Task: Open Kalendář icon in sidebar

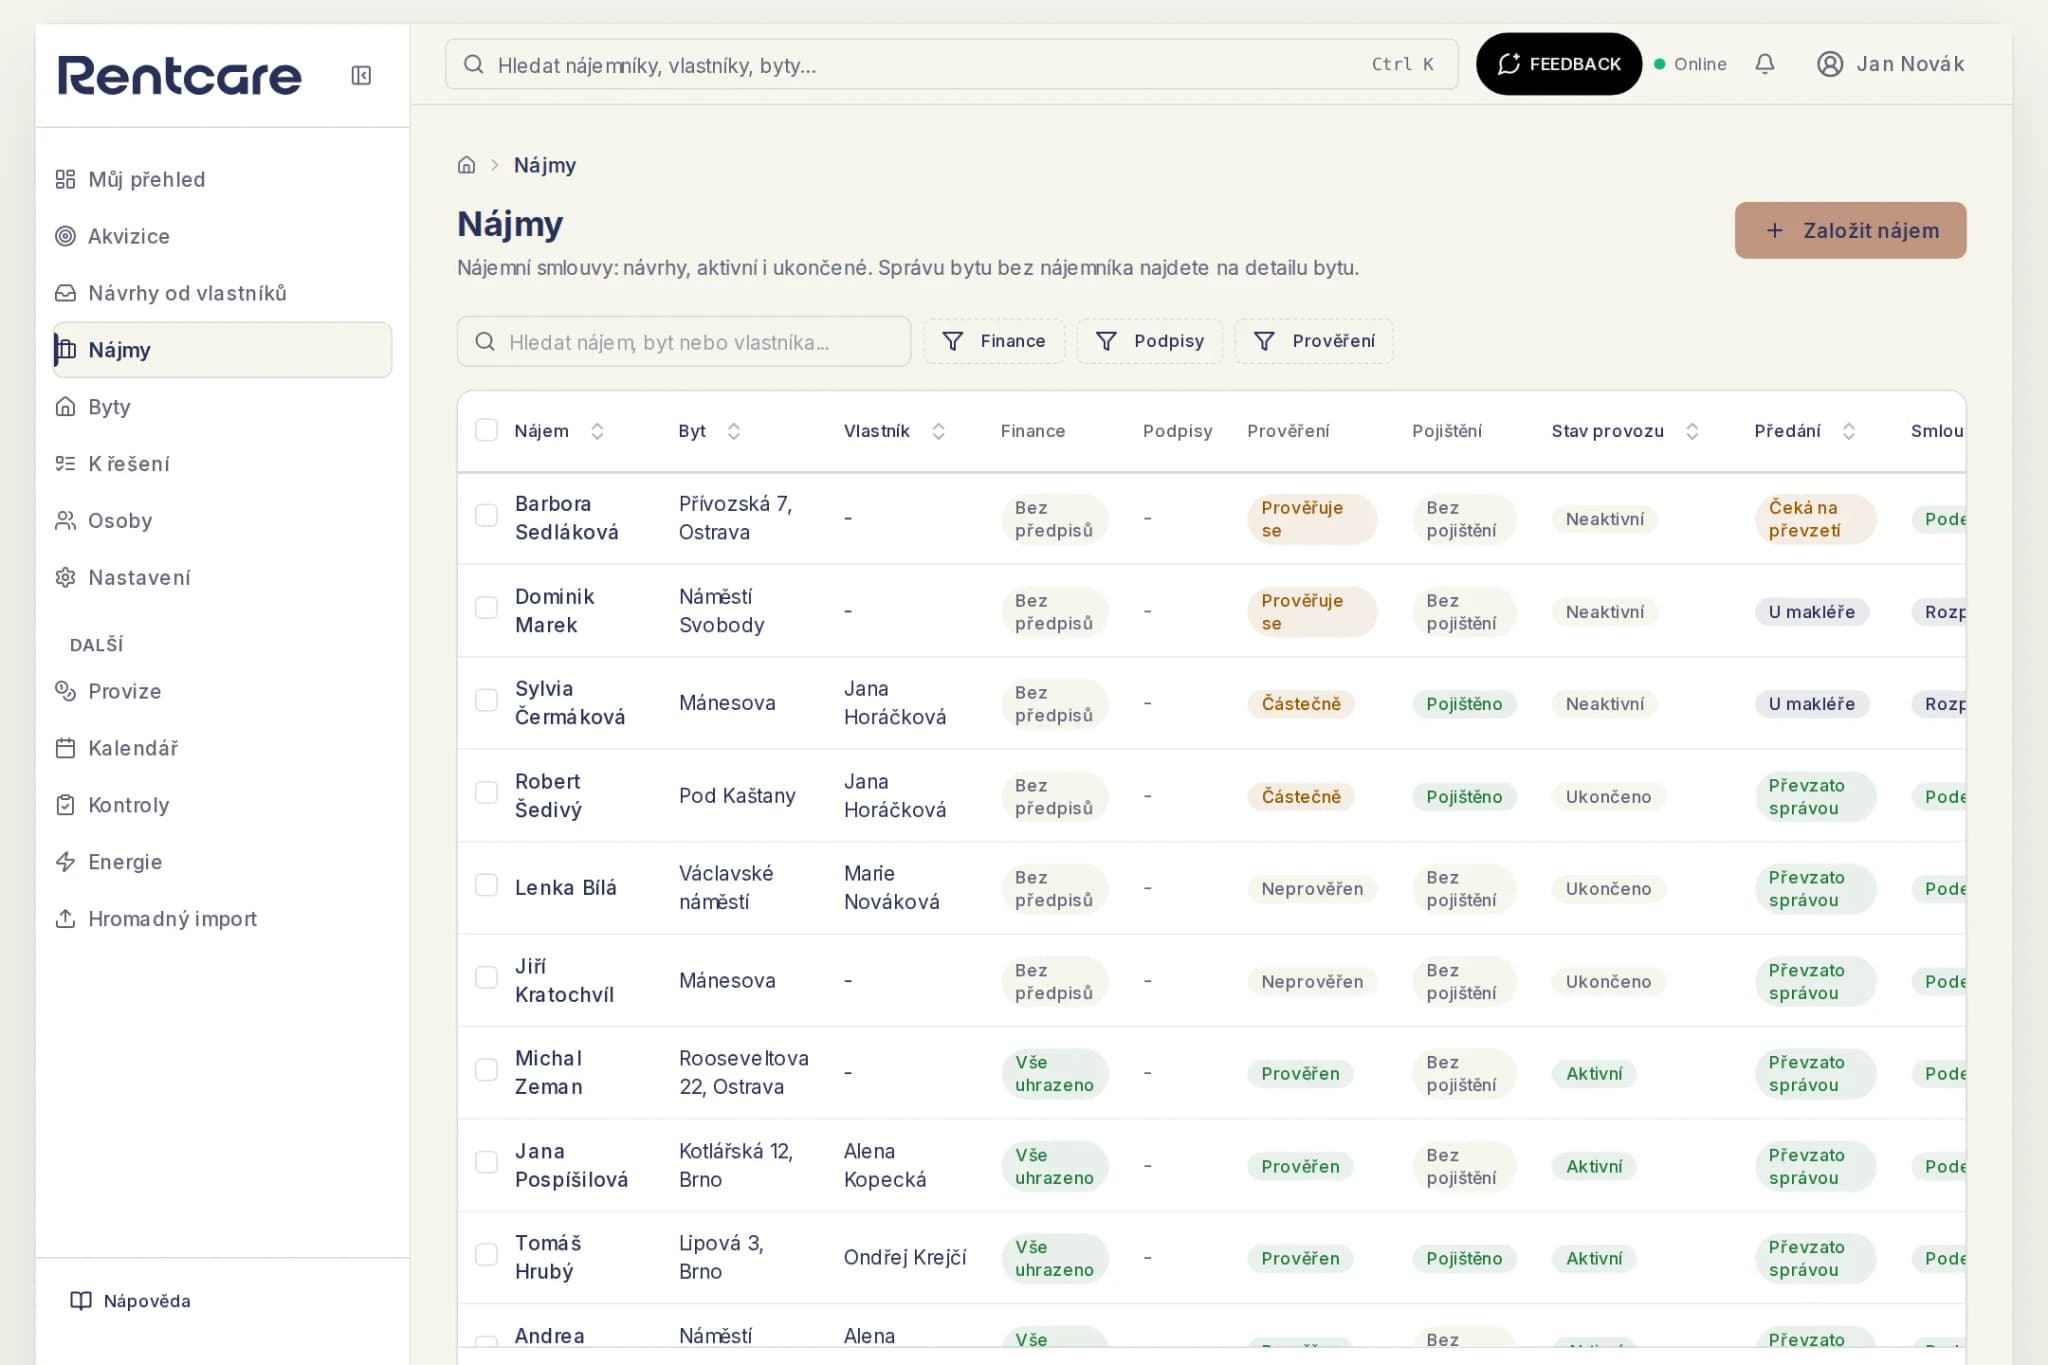Action: (x=65, y=748)
